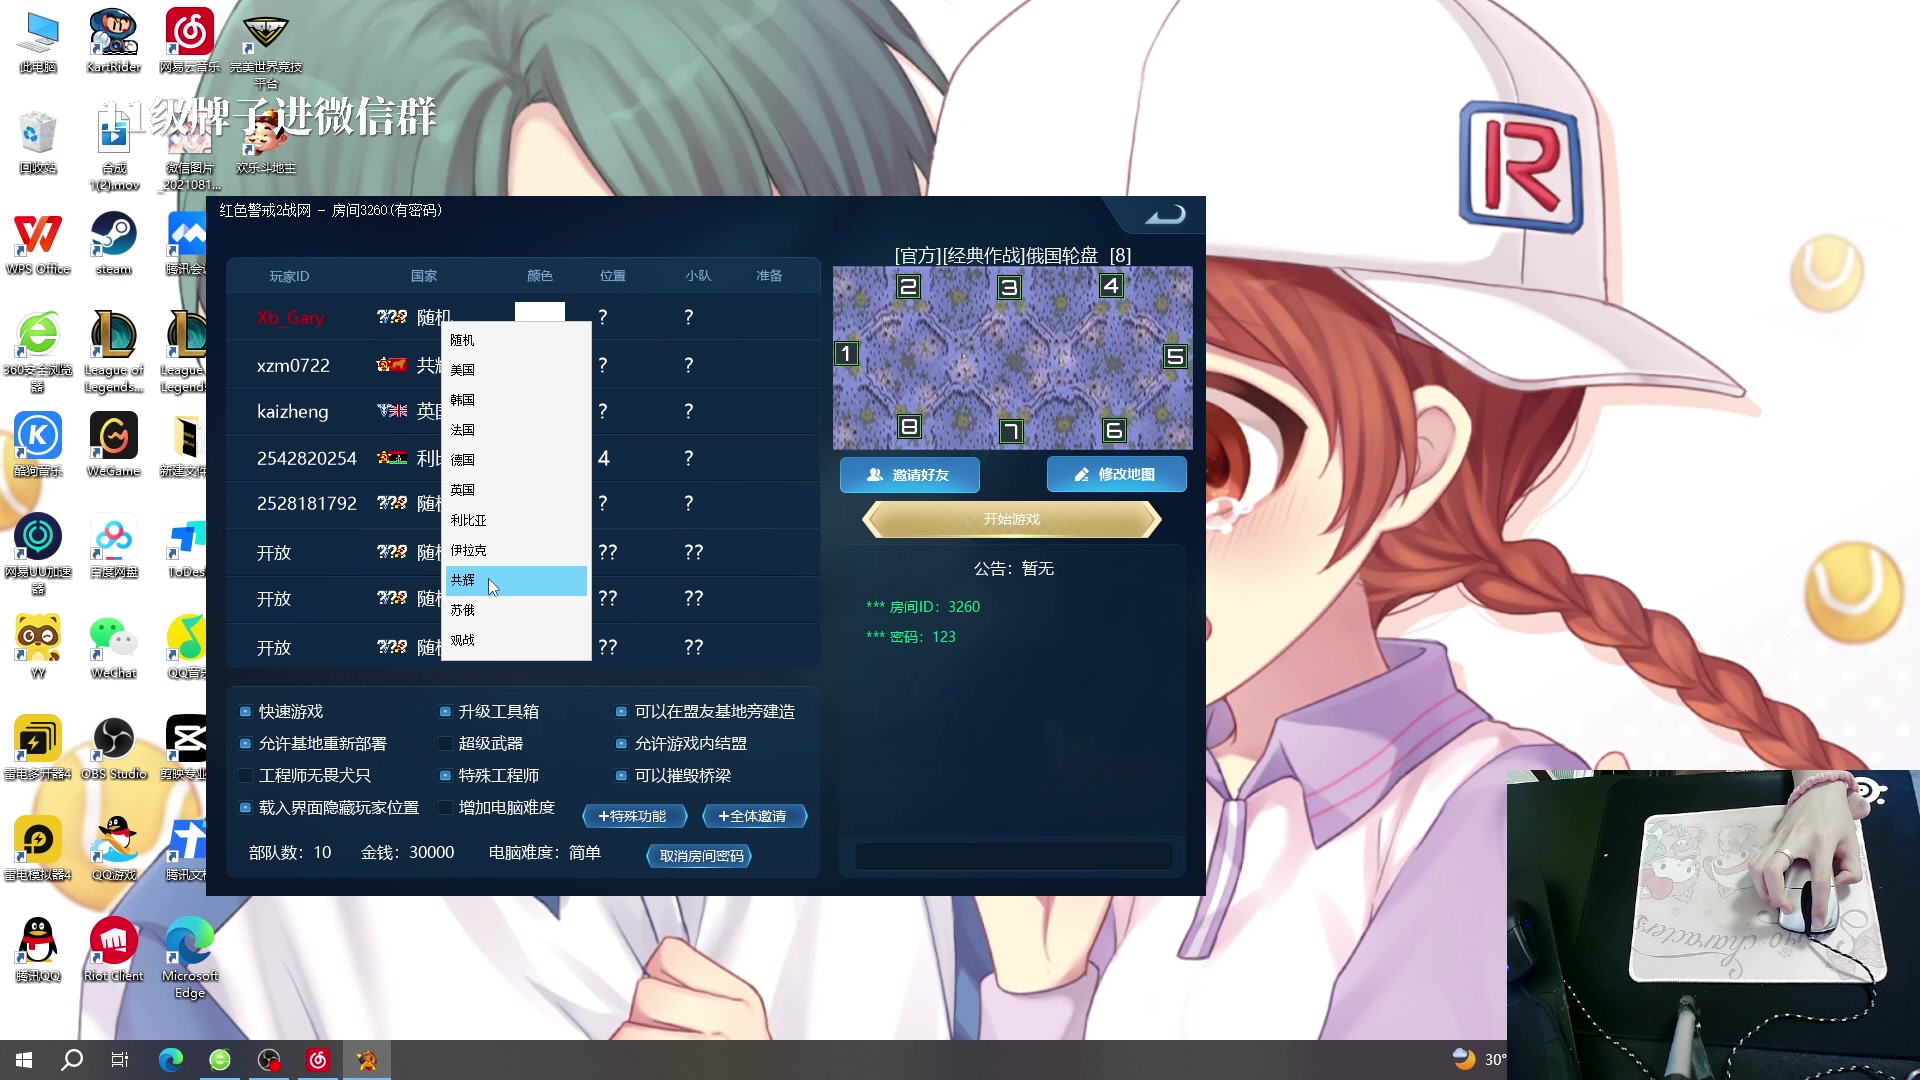The height and width of the screenshot is (1080, 1920).
Task: Toggle 可以摧毁桥梁 checkbox
Action: (621, 776)
